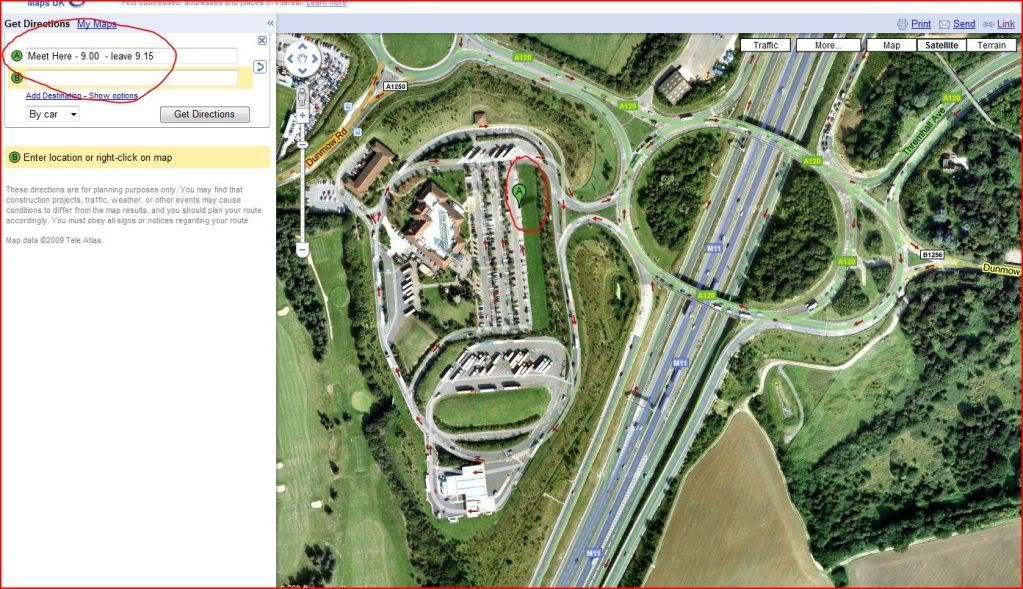This screenshot has height=589, width=1023.
Task: Click the zoom slider handle
Action: [302, 144]
